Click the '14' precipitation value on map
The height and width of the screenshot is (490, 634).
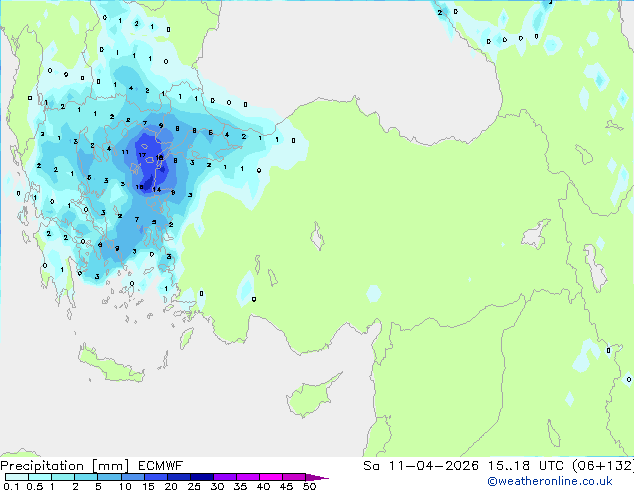click(157, 189)
